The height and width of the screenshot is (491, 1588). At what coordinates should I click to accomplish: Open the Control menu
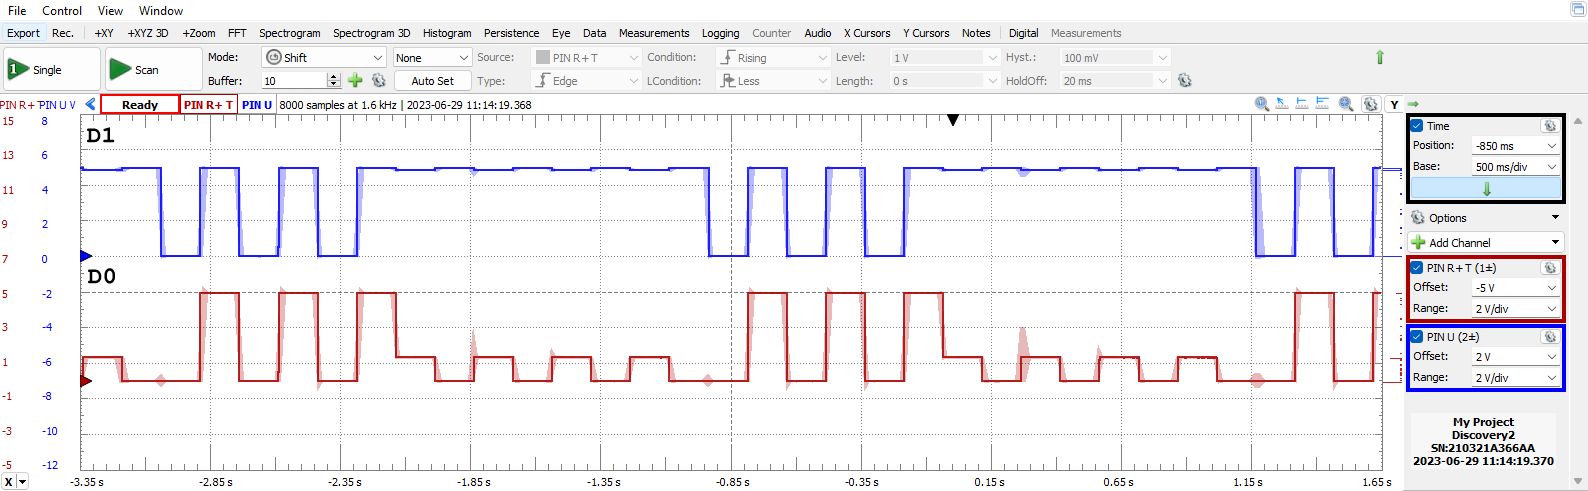coord(62,10)
